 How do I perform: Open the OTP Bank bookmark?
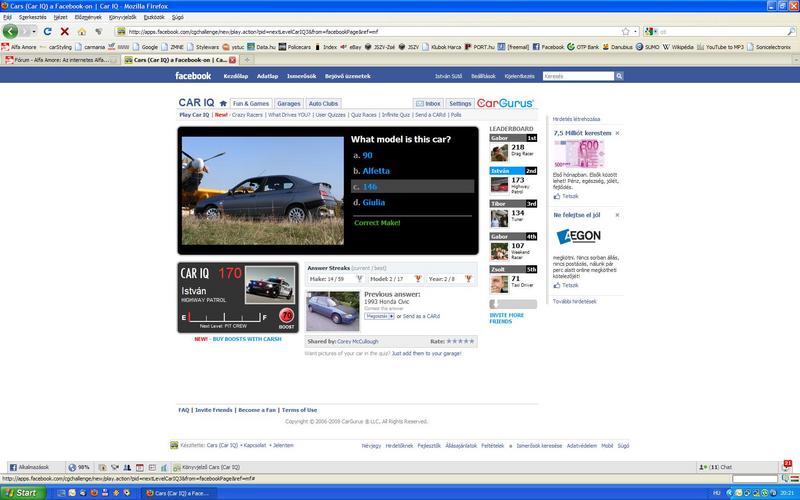tap(583, 47)
